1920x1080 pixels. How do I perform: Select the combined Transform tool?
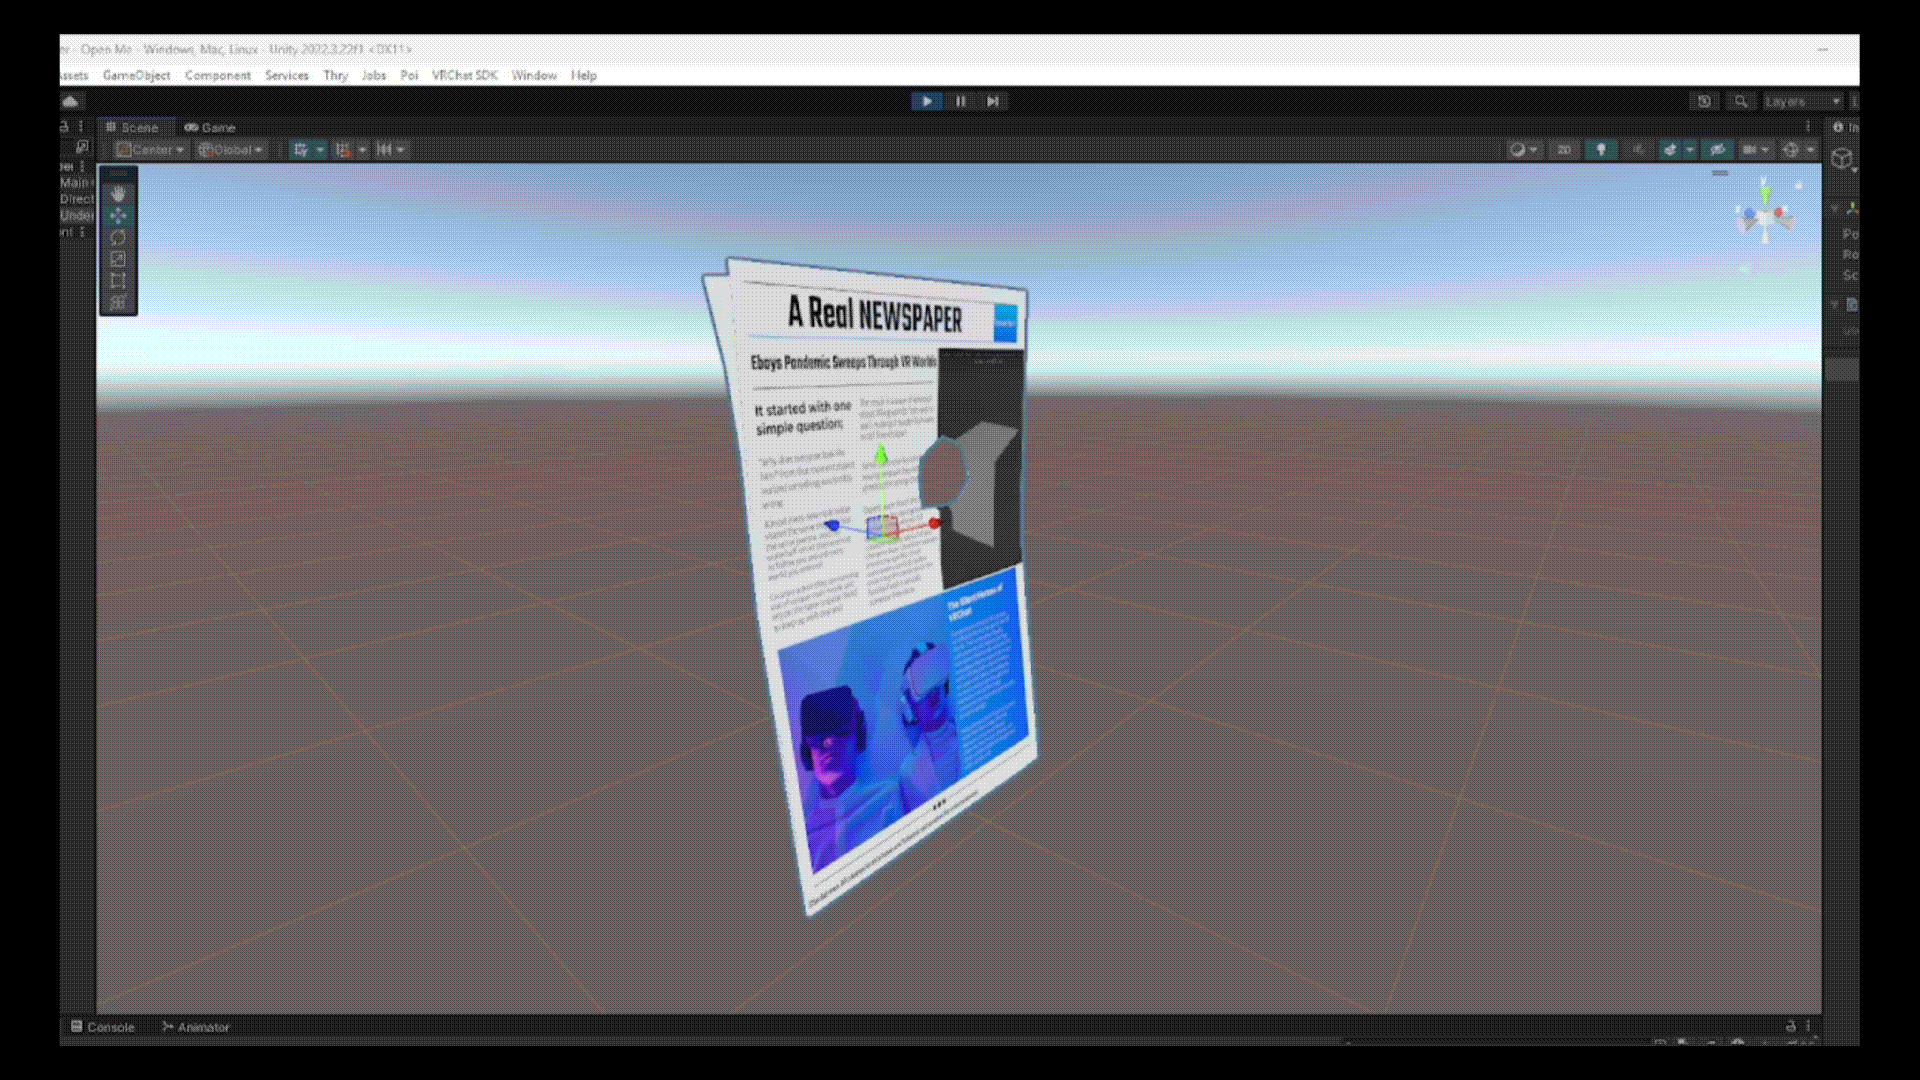118,302
